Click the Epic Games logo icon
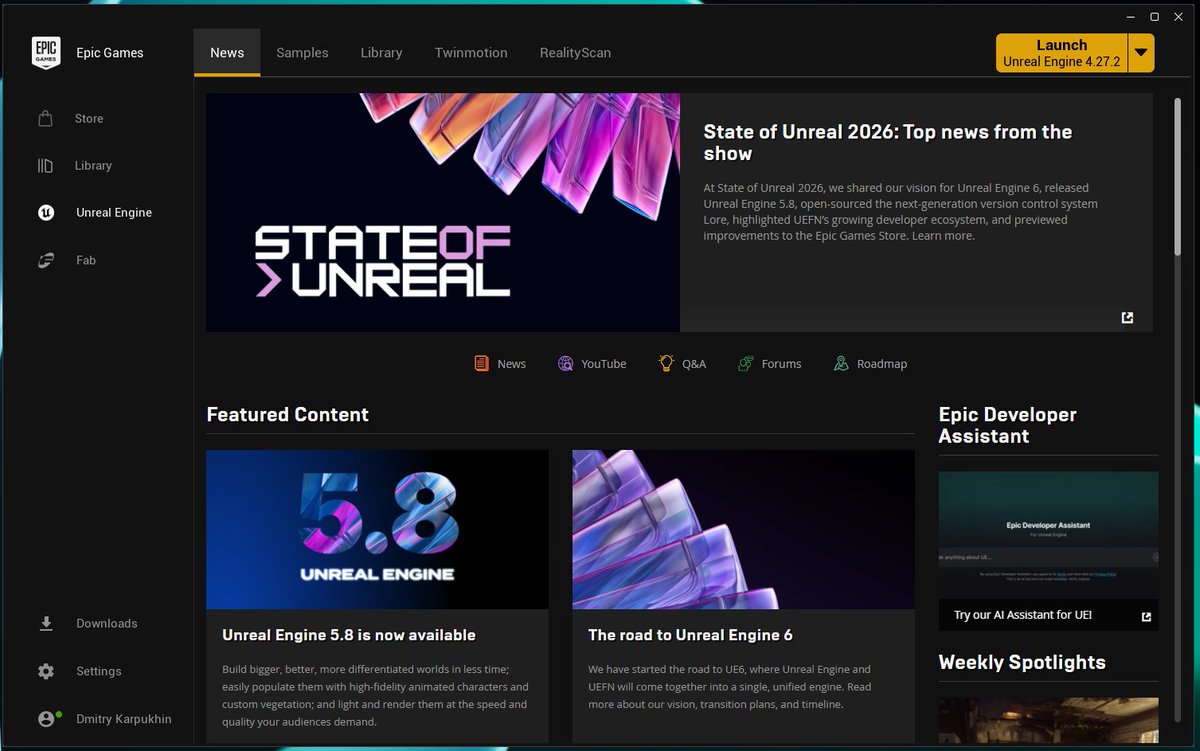 click(x=46, y=53)
